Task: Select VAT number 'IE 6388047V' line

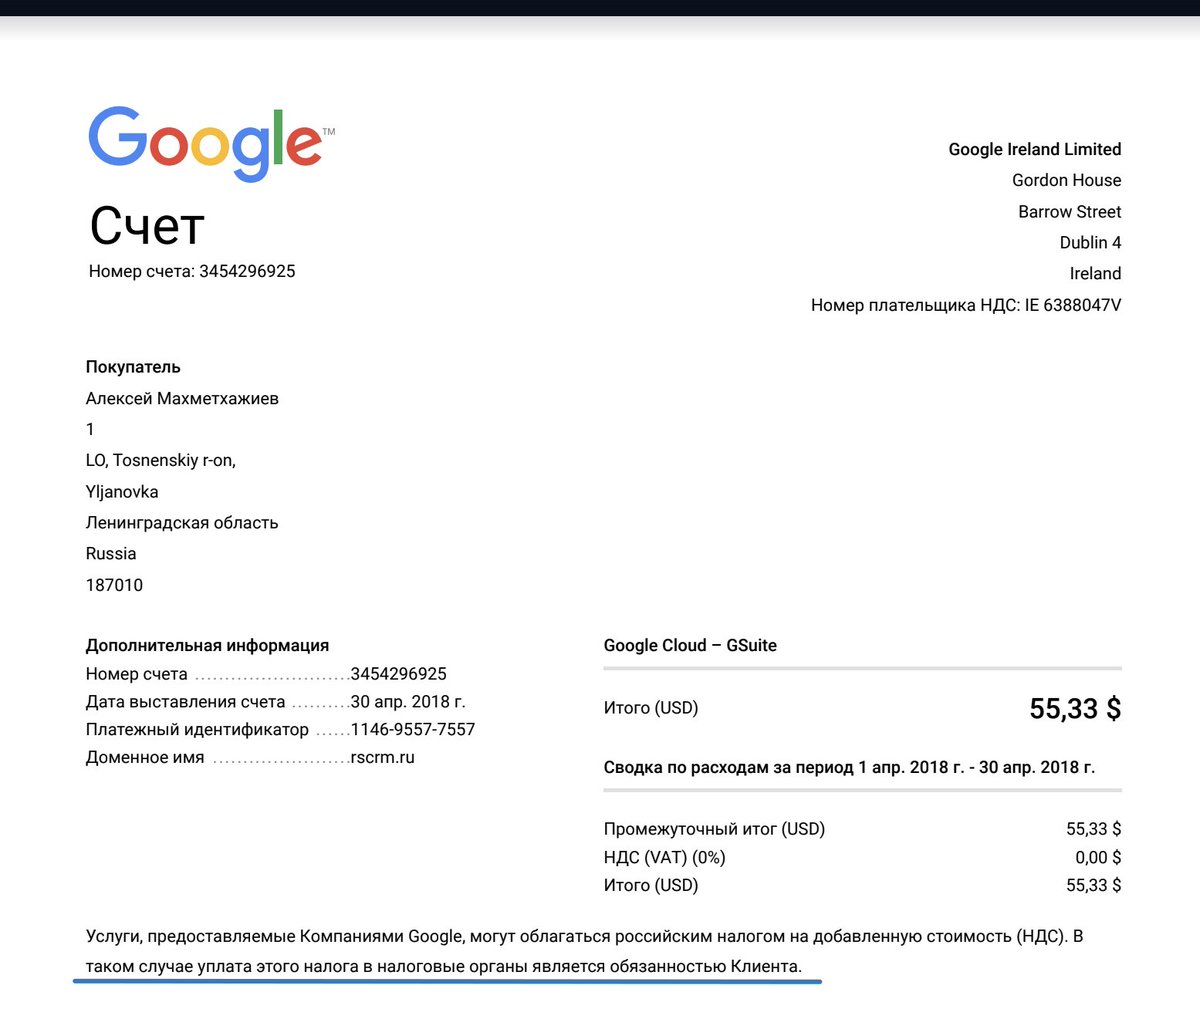Action: click(966, 305)
